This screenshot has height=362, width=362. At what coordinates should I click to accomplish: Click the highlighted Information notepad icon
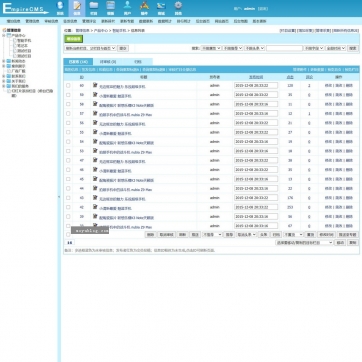pos(77,8)
